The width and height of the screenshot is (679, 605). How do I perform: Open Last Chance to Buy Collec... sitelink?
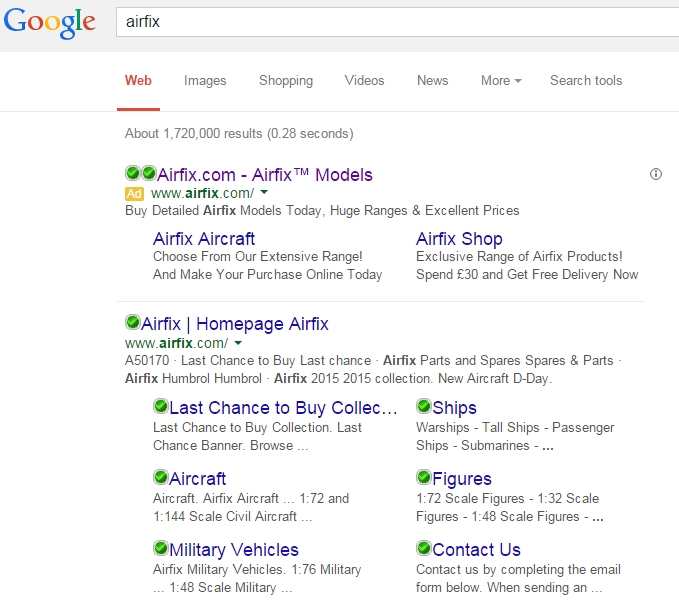coord(283,408)
